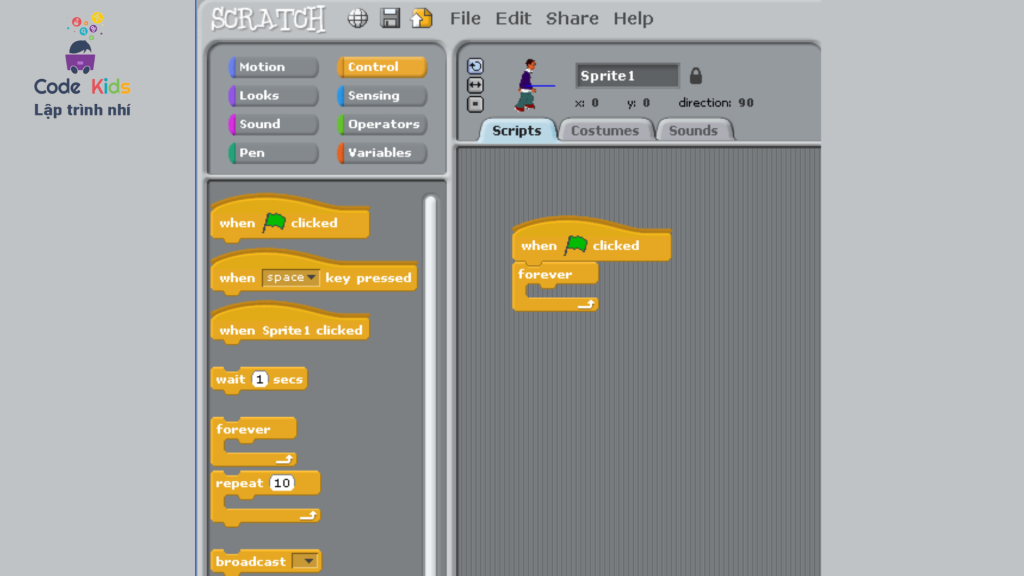Open the Share menu
The height and width of the screenshot is (576, 1024).
pos(572,18)
